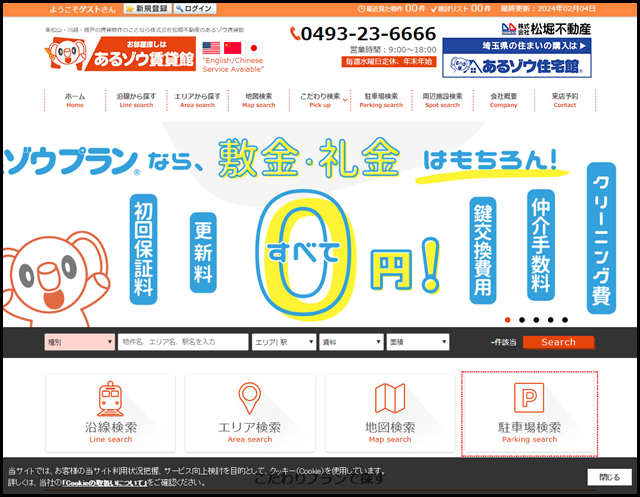Open the 地図検索 Map search card
640x497 pixels.
tap(390, 413)
